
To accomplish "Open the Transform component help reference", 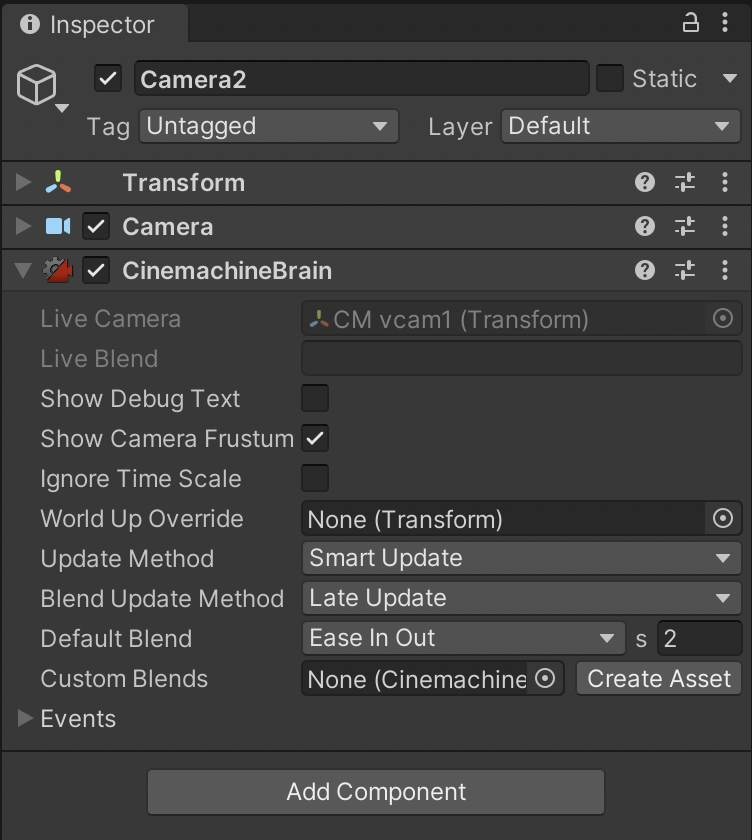I will pos(645,182).
